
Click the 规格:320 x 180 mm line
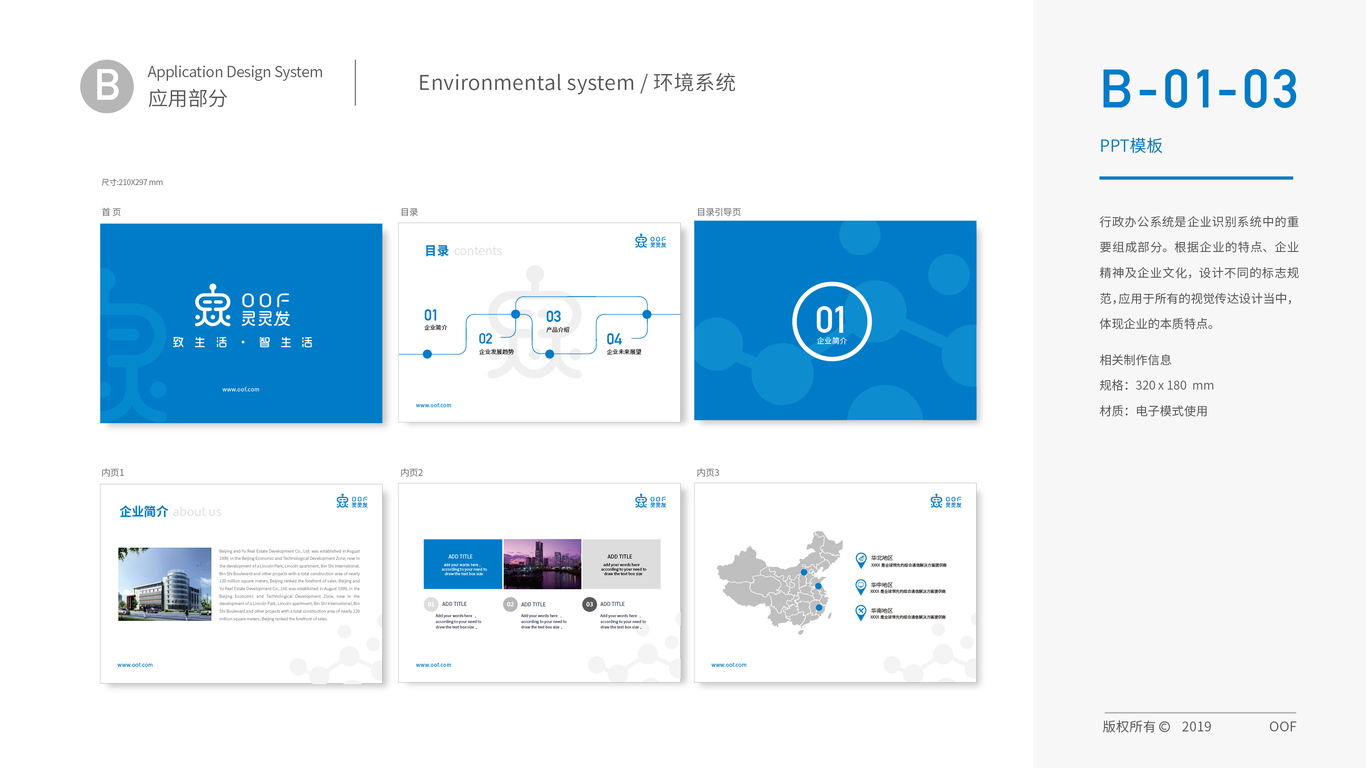coord(1157,385)
